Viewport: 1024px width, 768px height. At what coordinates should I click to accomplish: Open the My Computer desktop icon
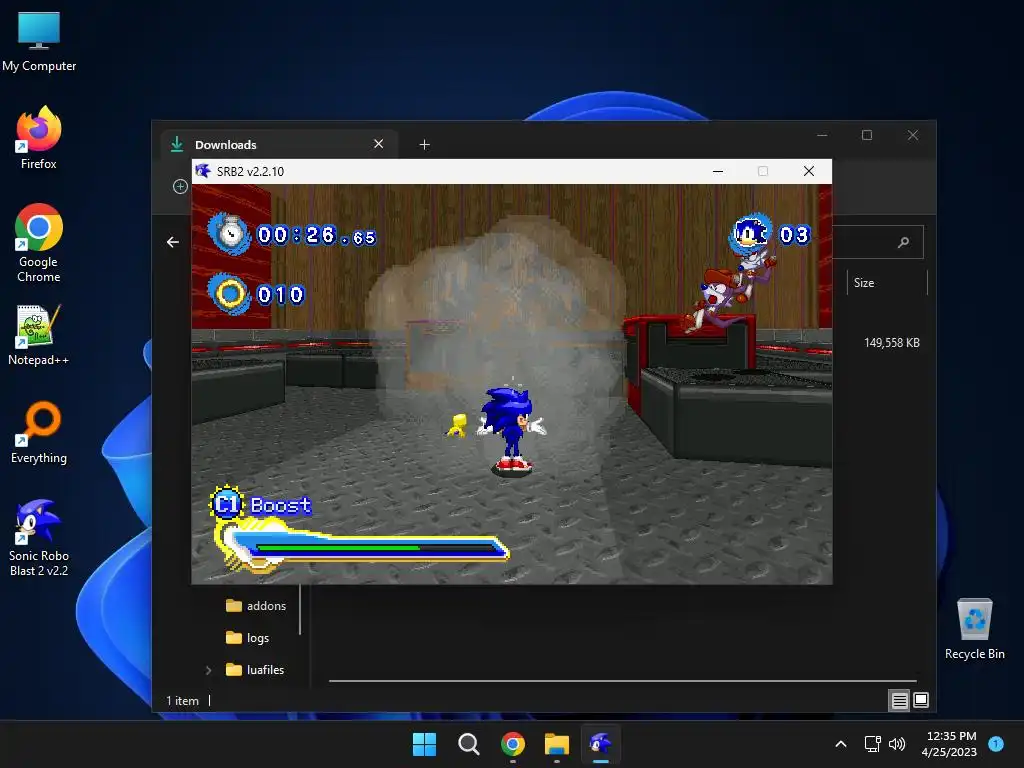coord(39,40)
